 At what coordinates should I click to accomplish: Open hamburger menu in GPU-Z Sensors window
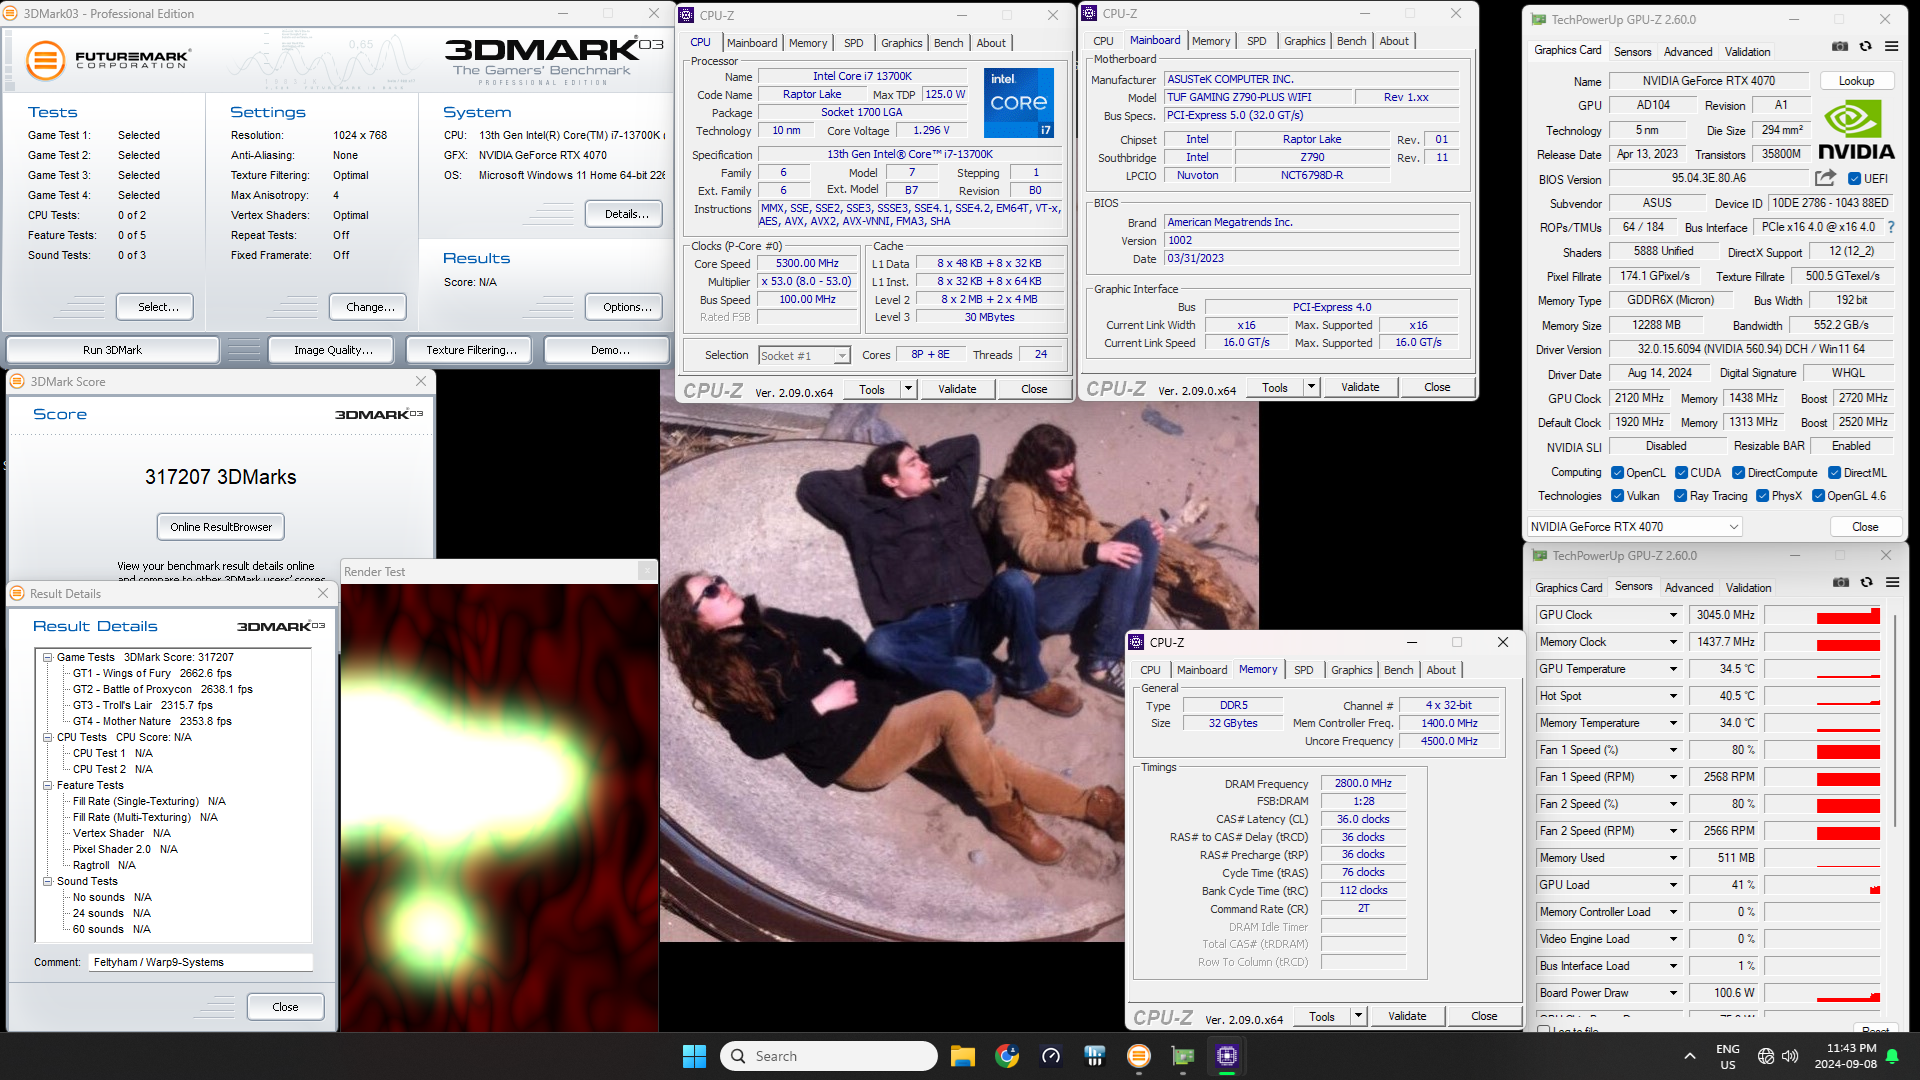1893,582
